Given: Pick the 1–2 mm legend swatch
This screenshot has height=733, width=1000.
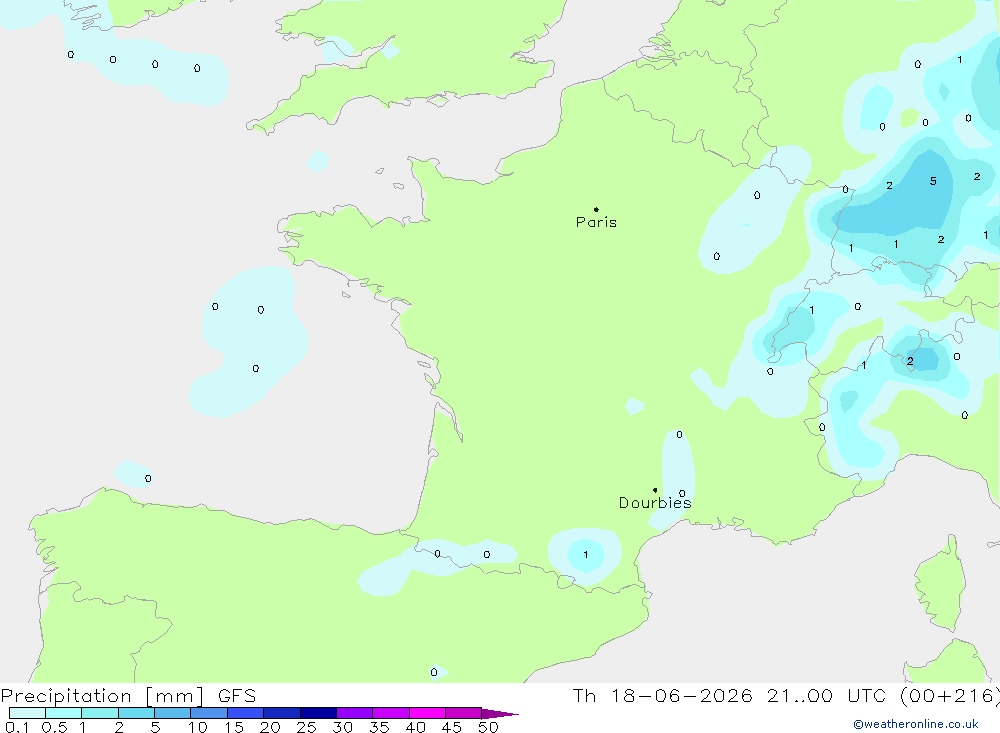Looking at the screenshot, I should (99, 713).
